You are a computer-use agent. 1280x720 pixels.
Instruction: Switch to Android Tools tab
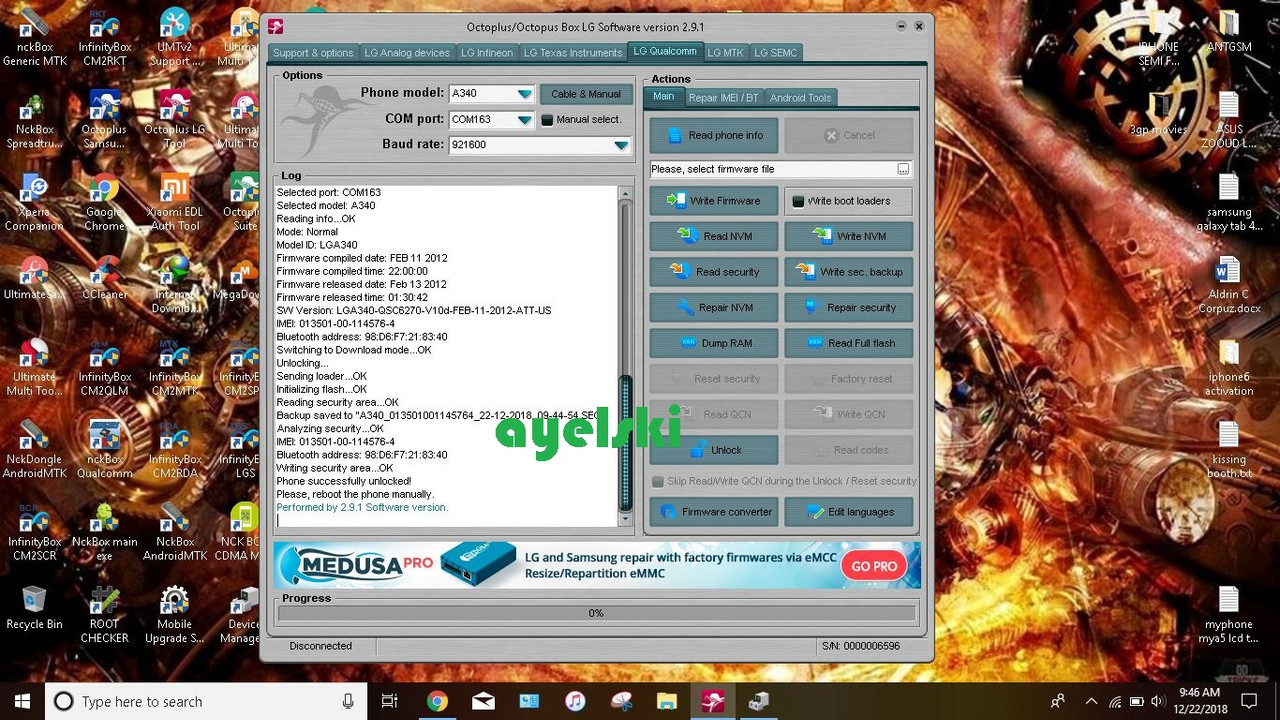click(800, 98)
